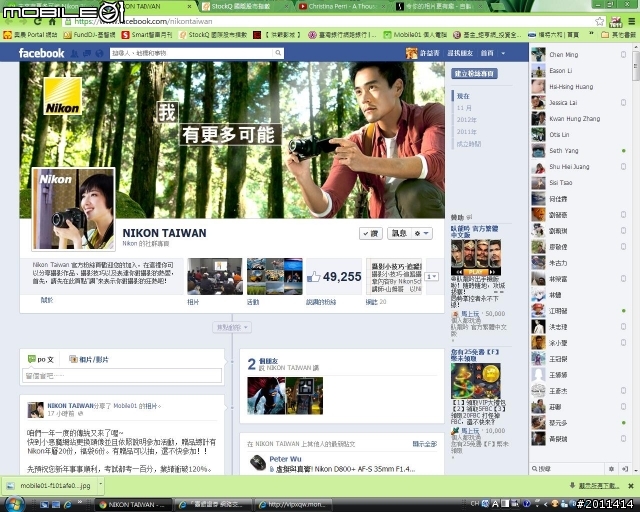Go to browser home page icon
640x512 pixels.
(x=52, y=21)
